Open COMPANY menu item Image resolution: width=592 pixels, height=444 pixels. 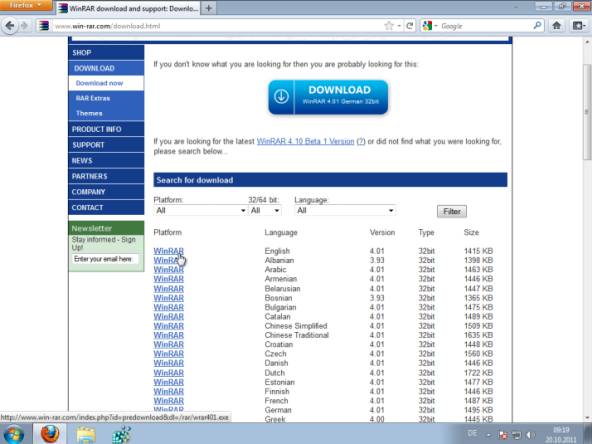(106, 192)
